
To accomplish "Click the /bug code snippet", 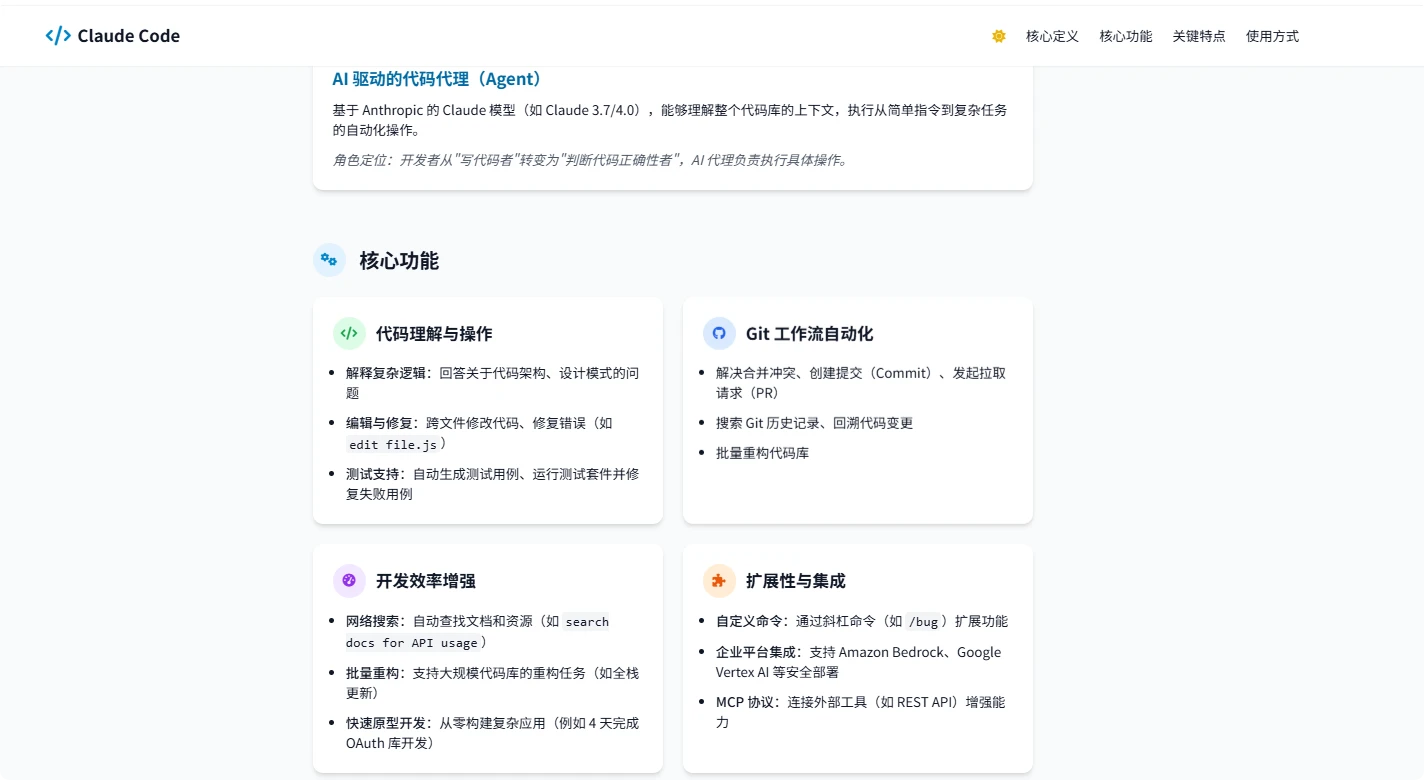I will pyautogui.click(x=924, y=622).
